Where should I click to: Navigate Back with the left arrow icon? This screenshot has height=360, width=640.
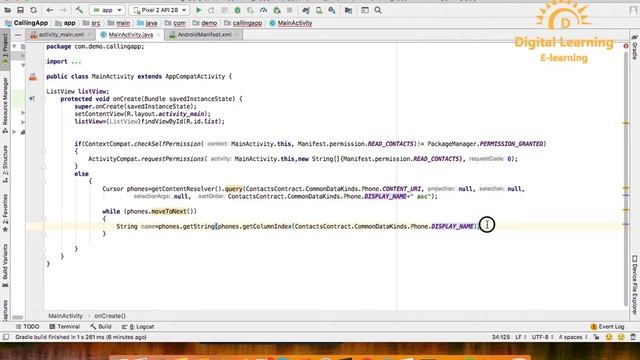pyautogui.click(x=50, y=10)
